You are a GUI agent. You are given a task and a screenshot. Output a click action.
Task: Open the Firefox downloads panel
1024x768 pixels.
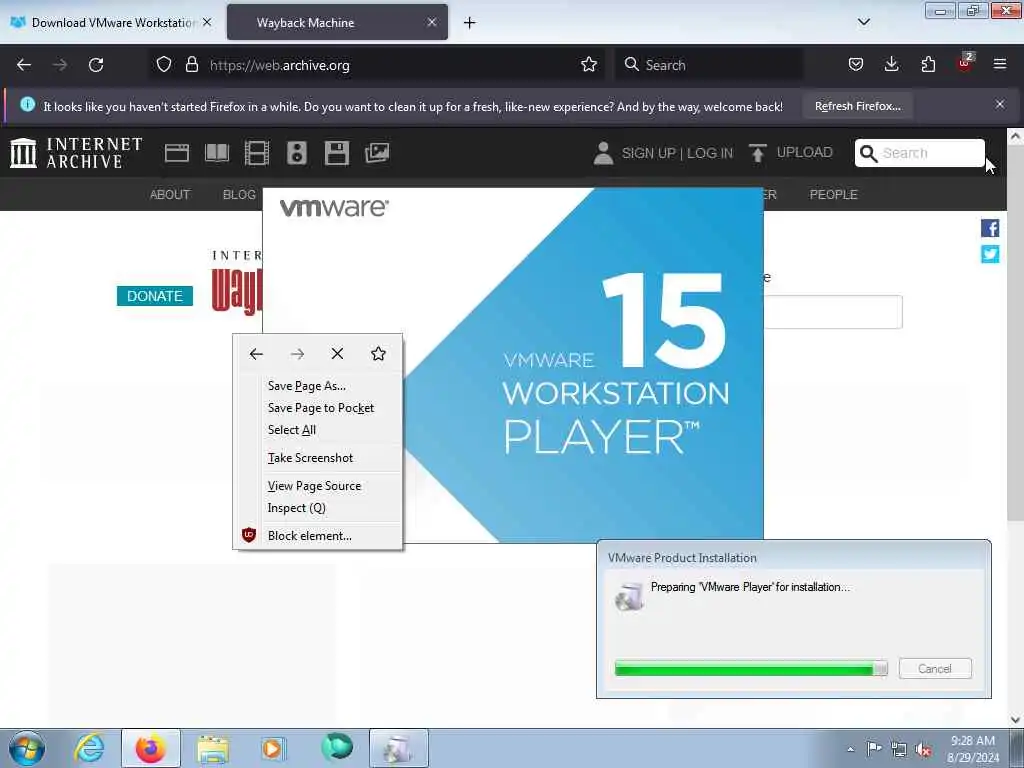click(x=891, y=64)
